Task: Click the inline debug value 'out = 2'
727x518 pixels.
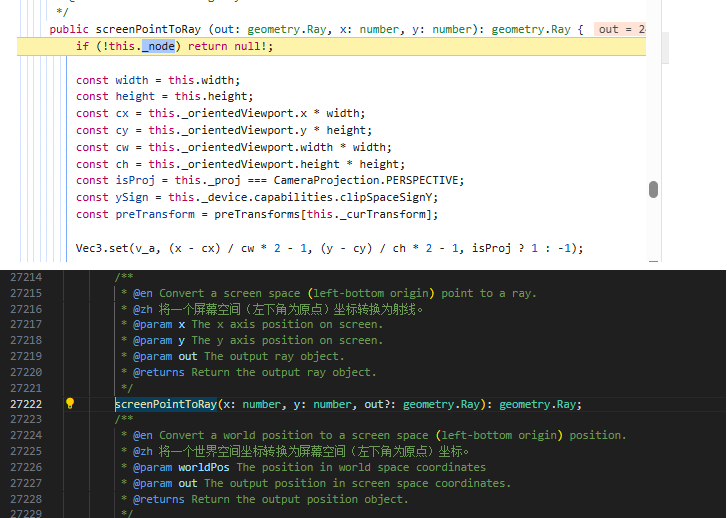Action: click(x=620, y=29)
